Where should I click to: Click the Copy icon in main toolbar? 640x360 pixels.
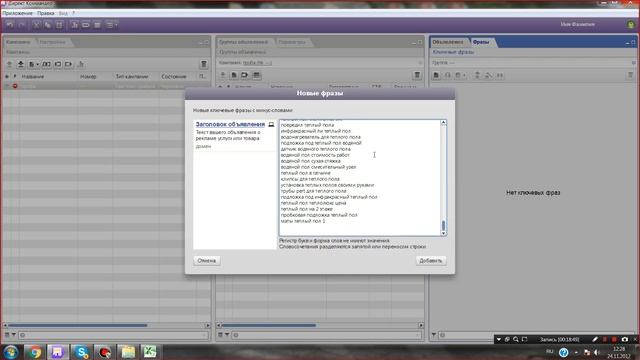coord(48,25)
